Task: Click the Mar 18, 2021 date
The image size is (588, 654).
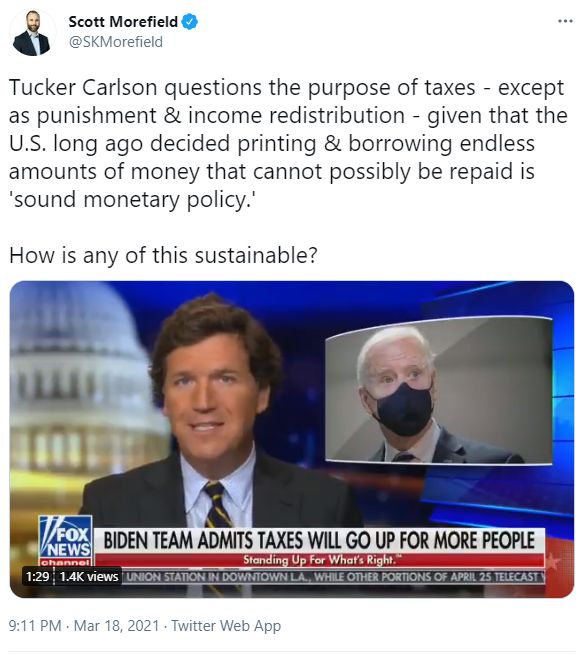Action: click(x=116, y=626)
